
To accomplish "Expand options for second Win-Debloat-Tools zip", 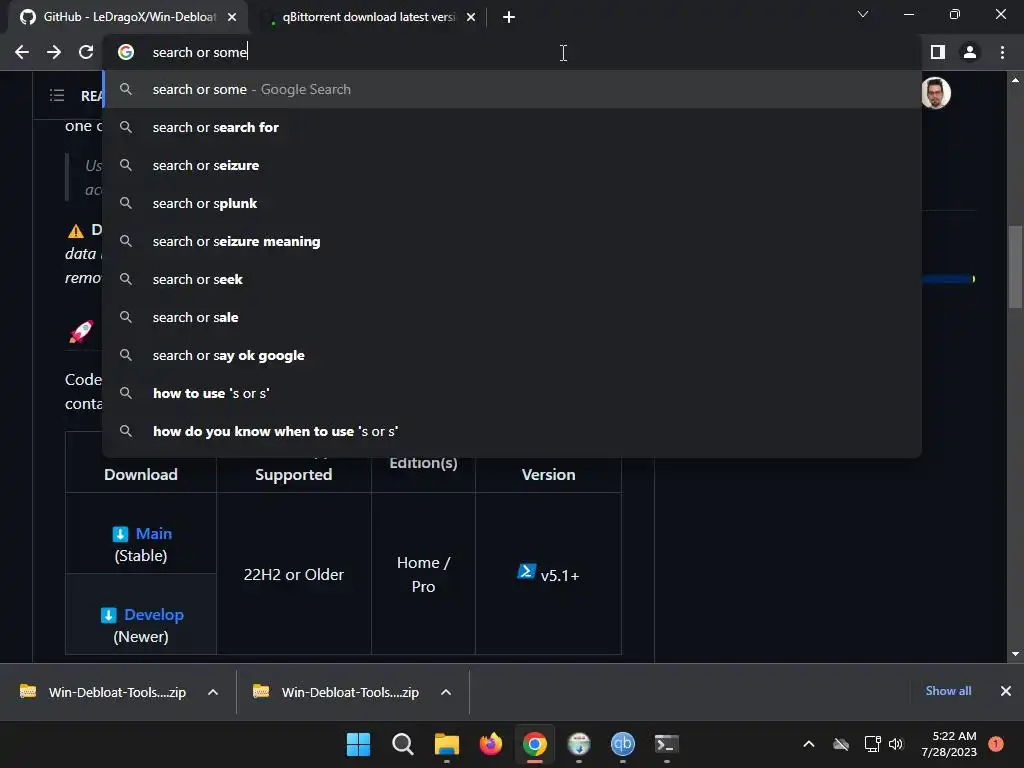I will pos(446,692).
